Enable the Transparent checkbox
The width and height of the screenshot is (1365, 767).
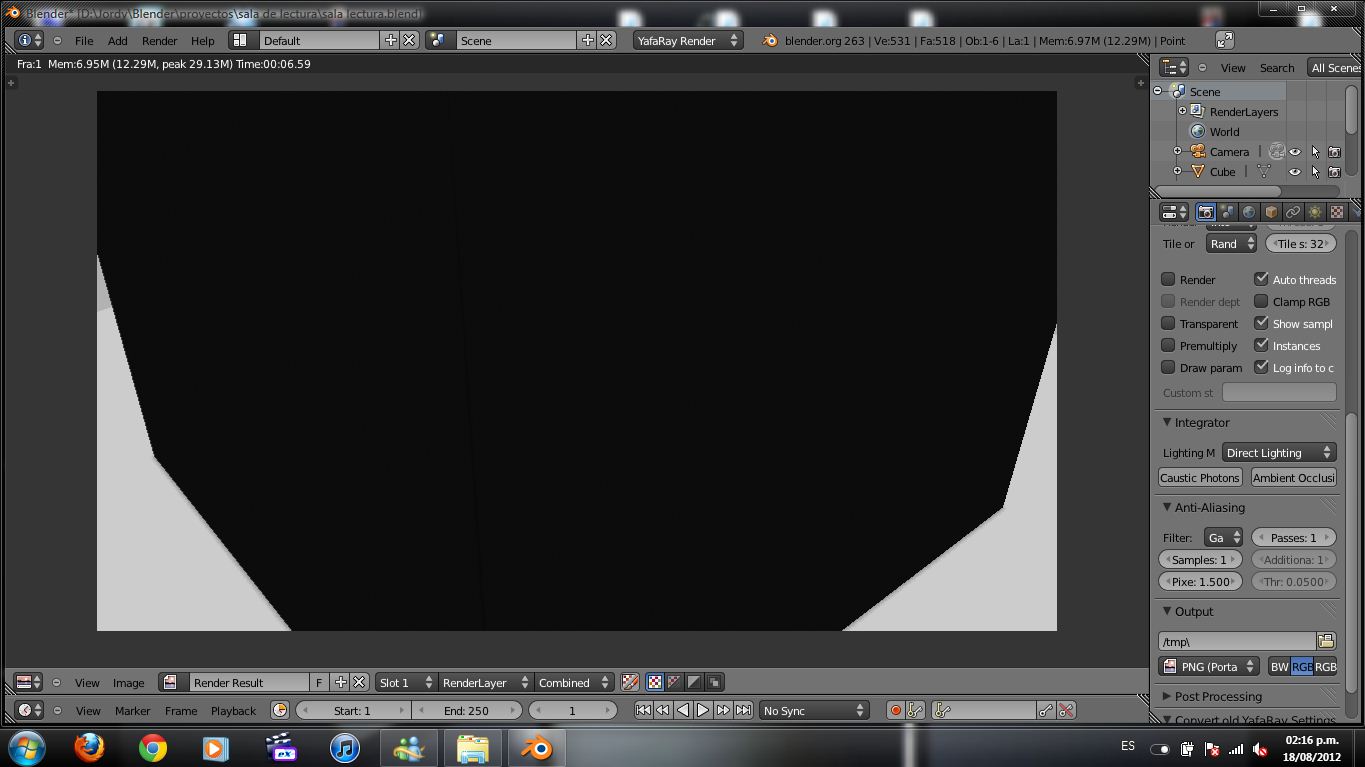[x=1168, y=323]
